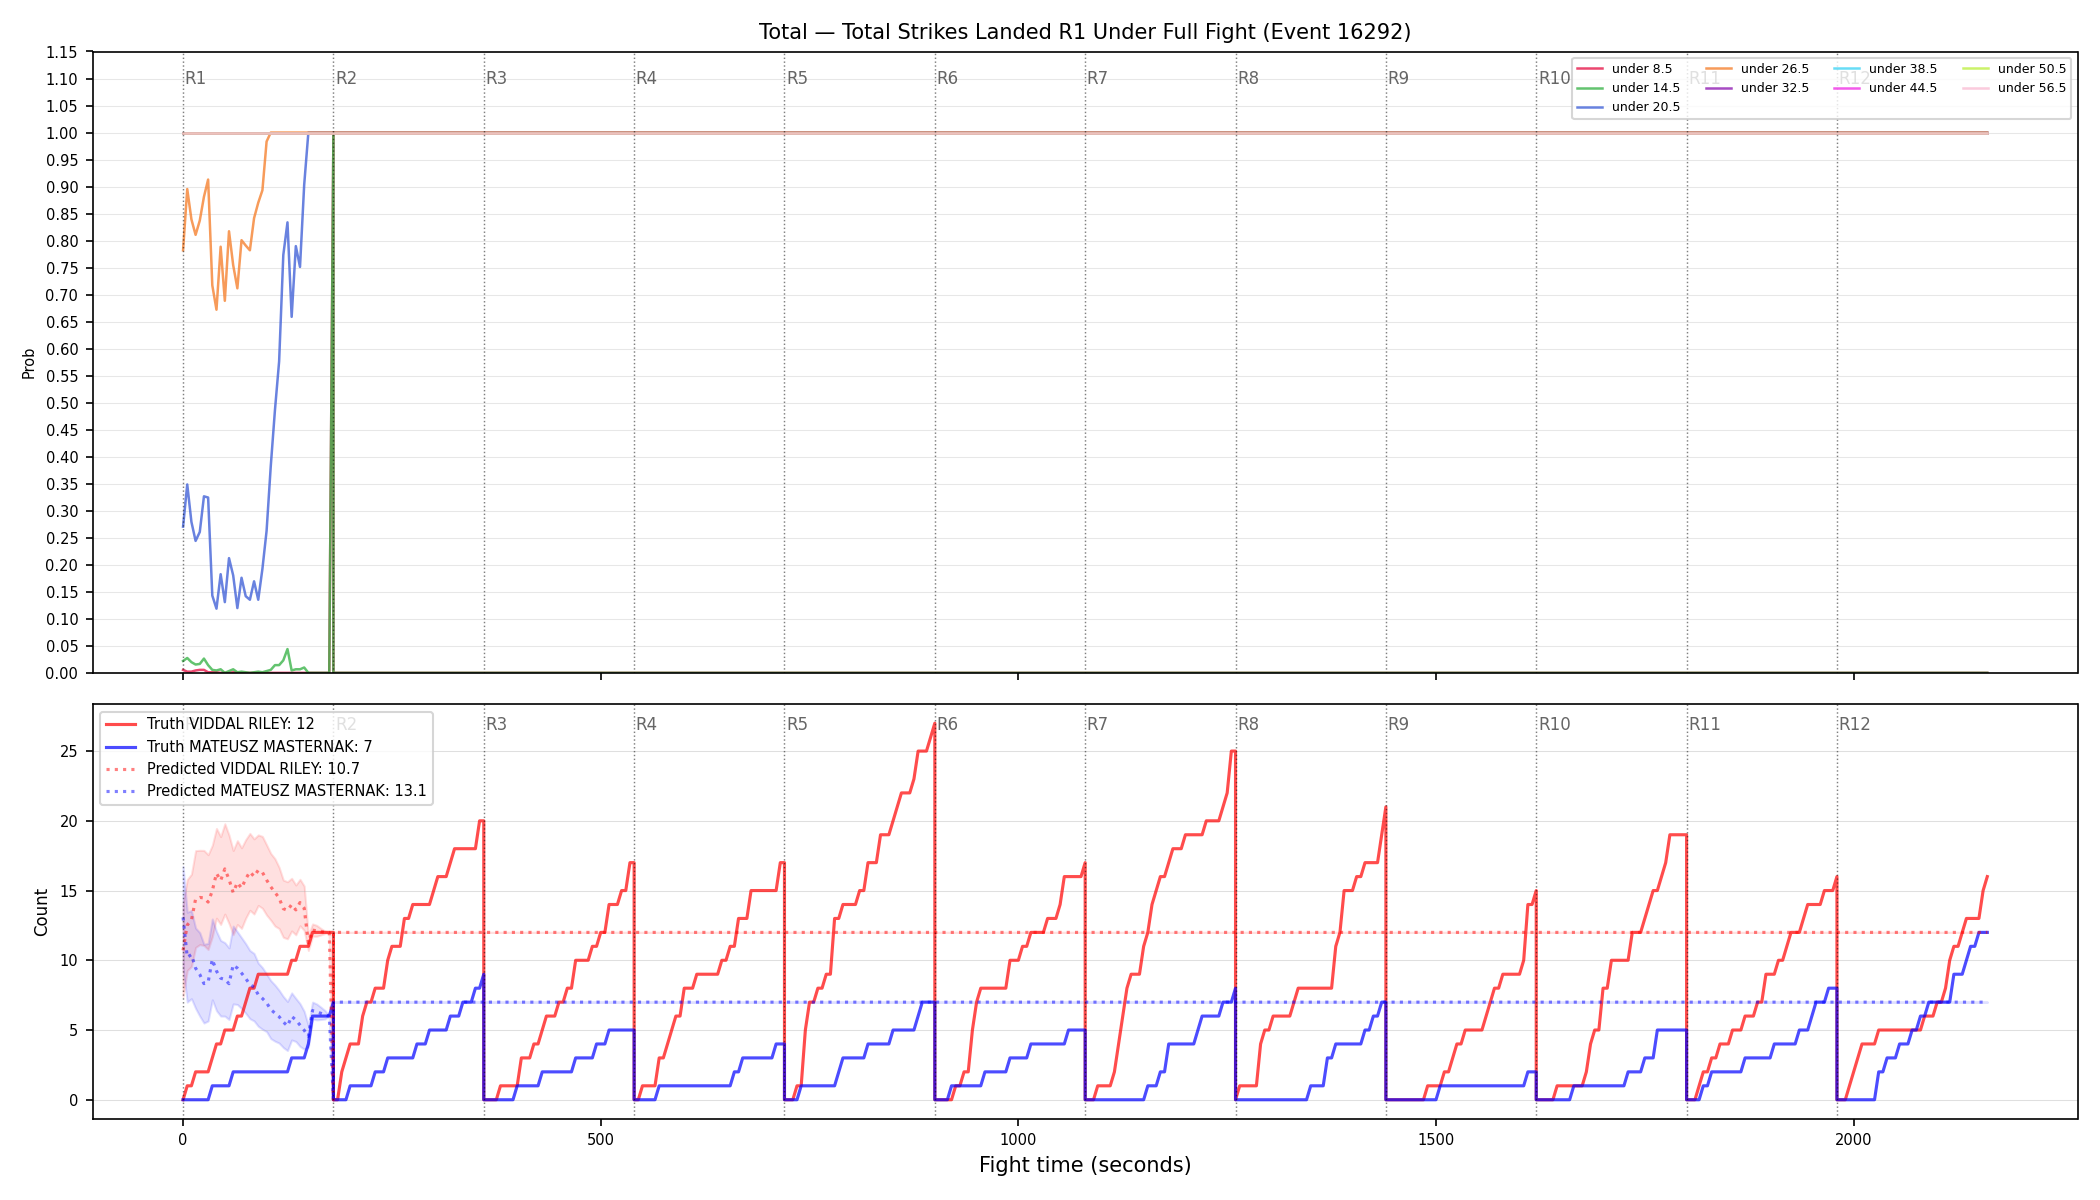Select the 'under 50.5' legend entry

point(2014,69)
